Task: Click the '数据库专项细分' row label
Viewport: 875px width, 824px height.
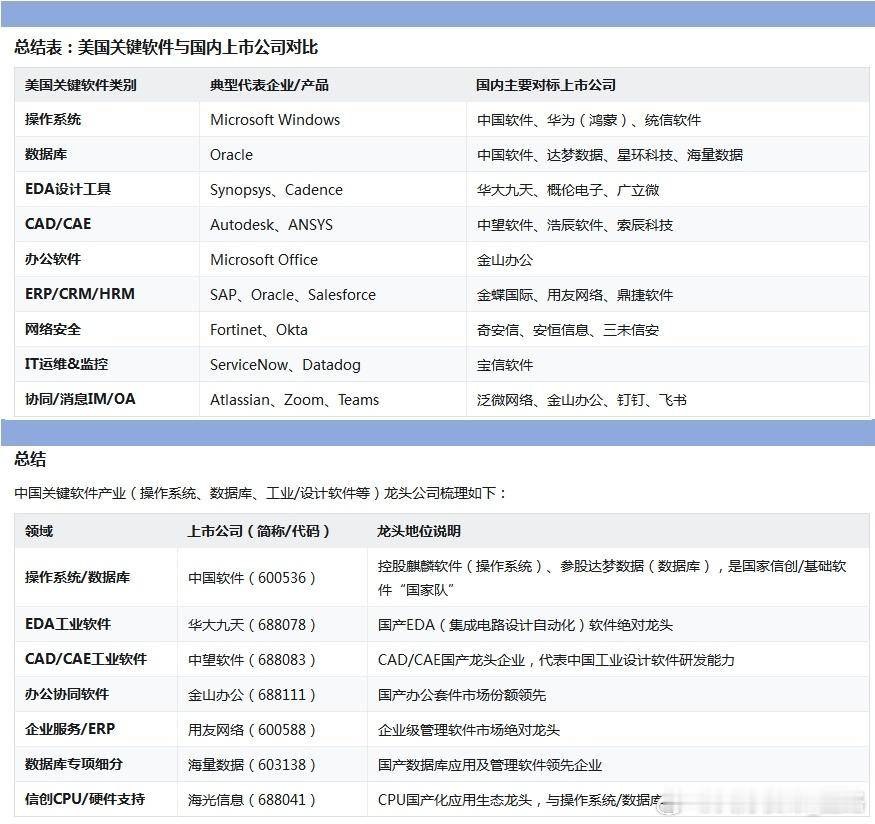Action: point(74,764)
